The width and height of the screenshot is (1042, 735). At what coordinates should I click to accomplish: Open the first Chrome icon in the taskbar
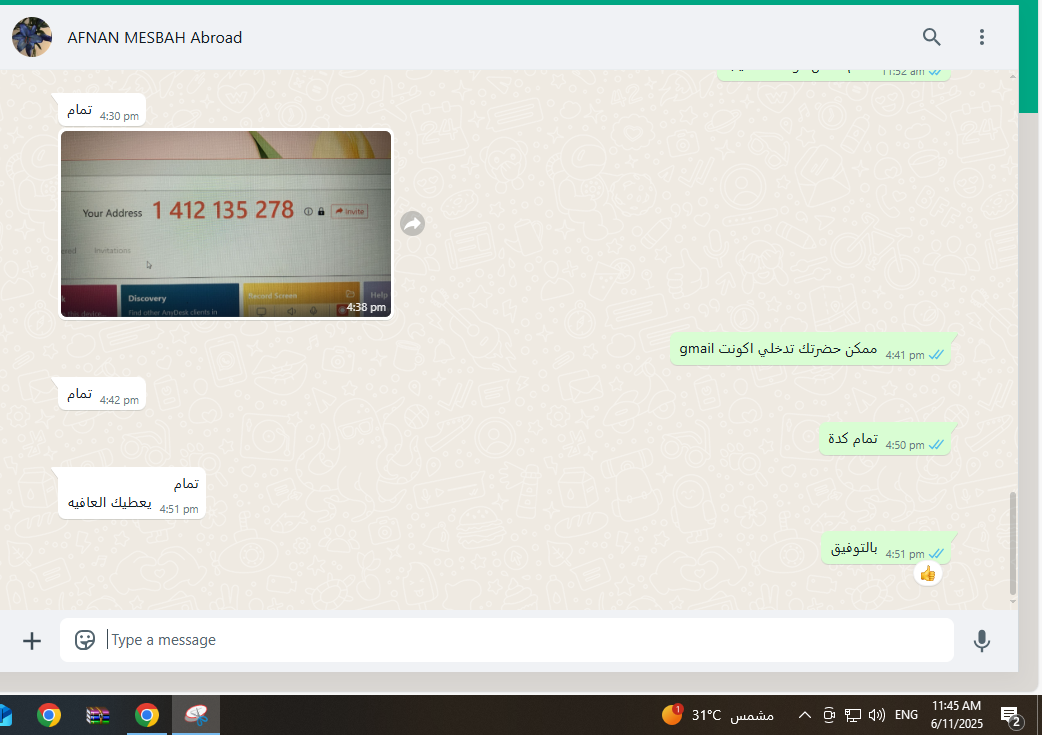(49, 715)
